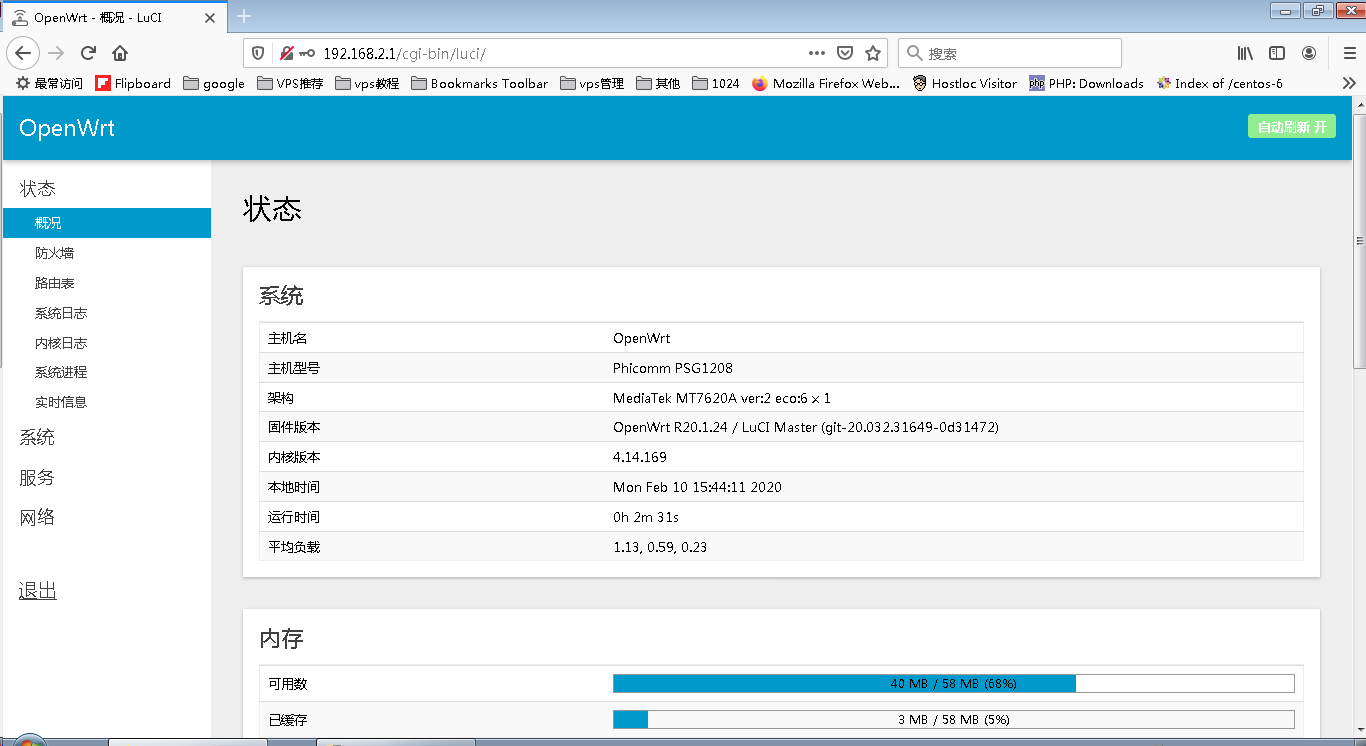
Task: Open a new tab with plus button
Action: coord(244,16)
